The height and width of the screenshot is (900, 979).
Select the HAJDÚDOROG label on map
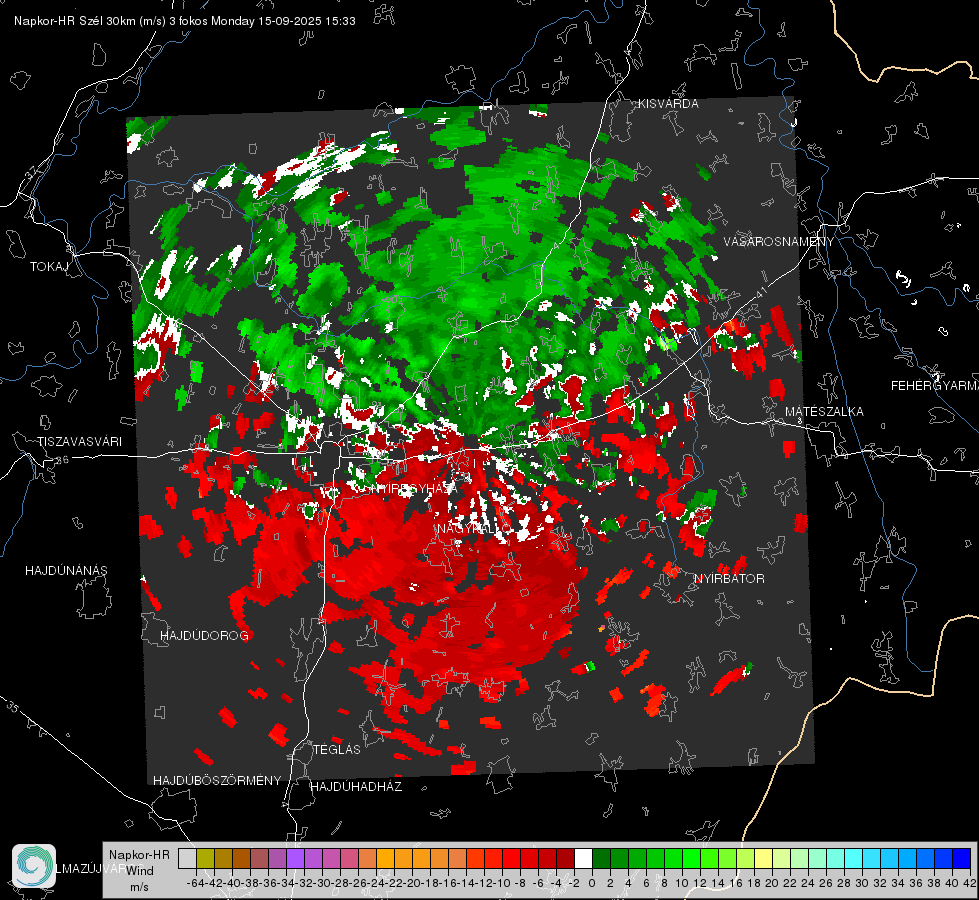pyautogui.click(x=204, y=635)
